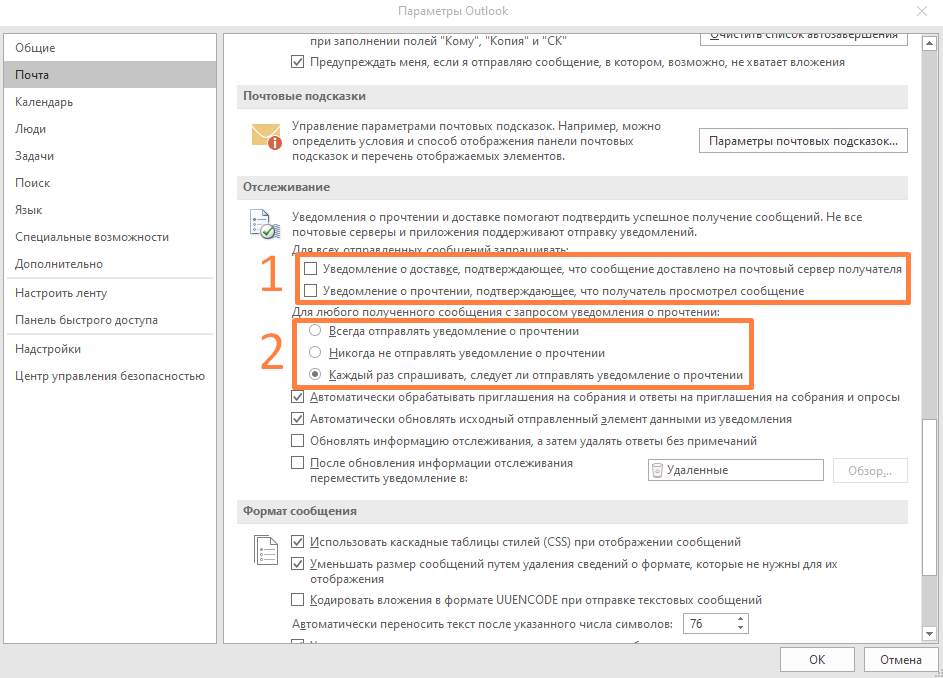Click Параметры почтовых подсказок button

point(803,141)
